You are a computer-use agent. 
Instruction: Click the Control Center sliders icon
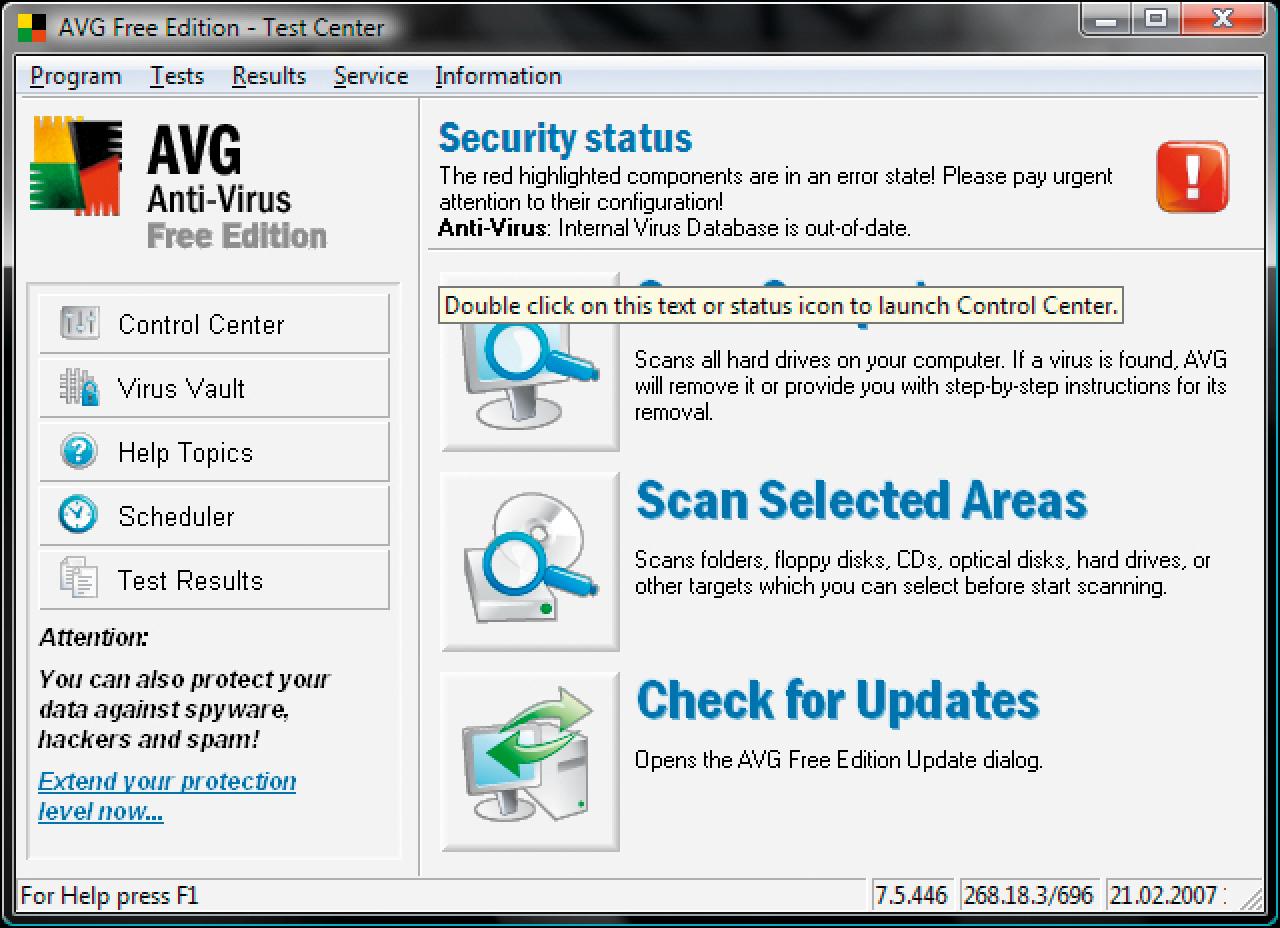[x=79, y=323]
